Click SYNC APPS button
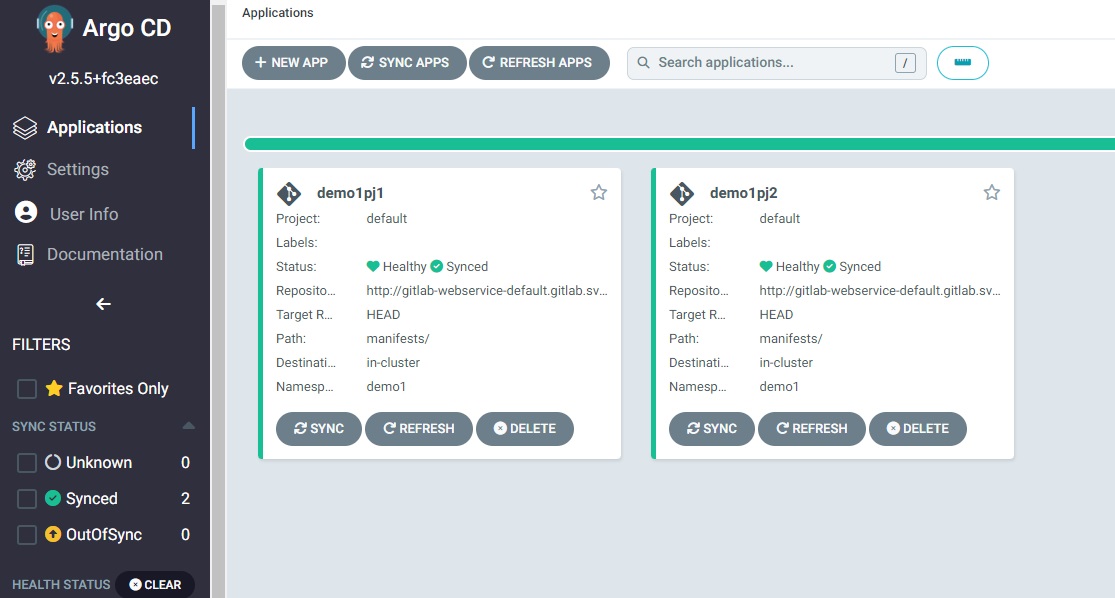This screenshot has width=1115, height=598. (x=407, y=63)
